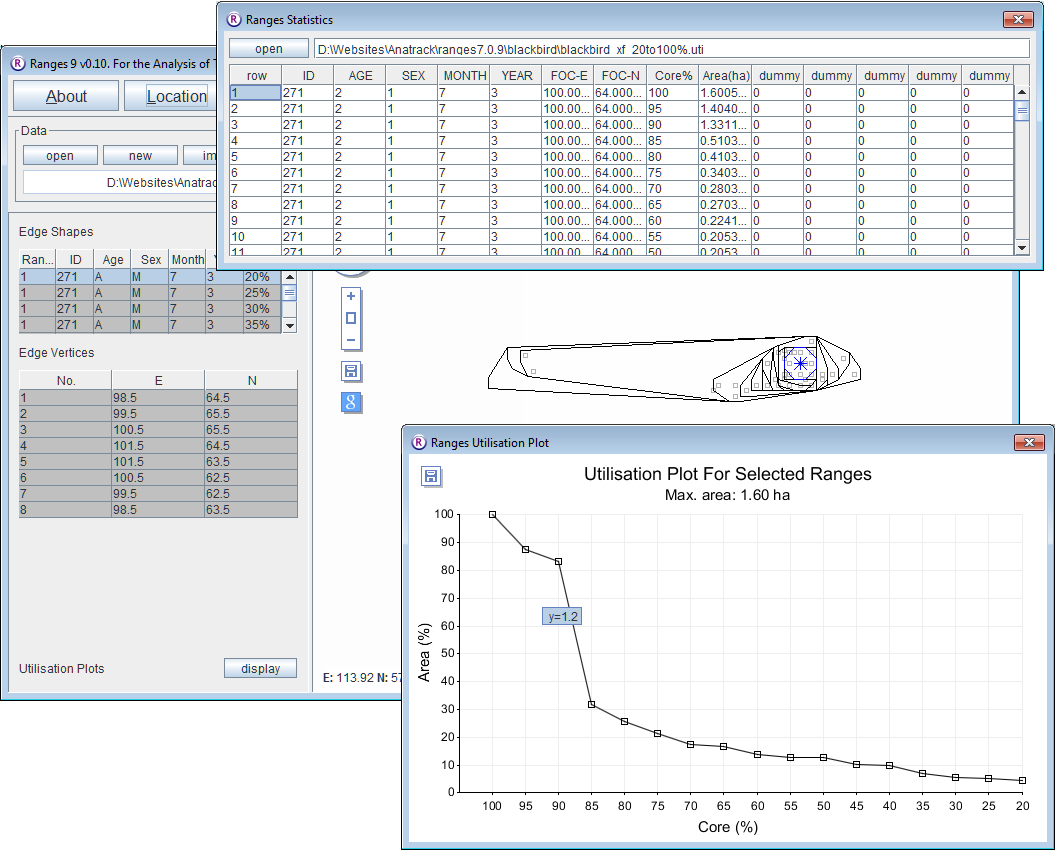Close the Ranges Statistics window
This screenshot has width=1055, height=850.
point(1019,19)
